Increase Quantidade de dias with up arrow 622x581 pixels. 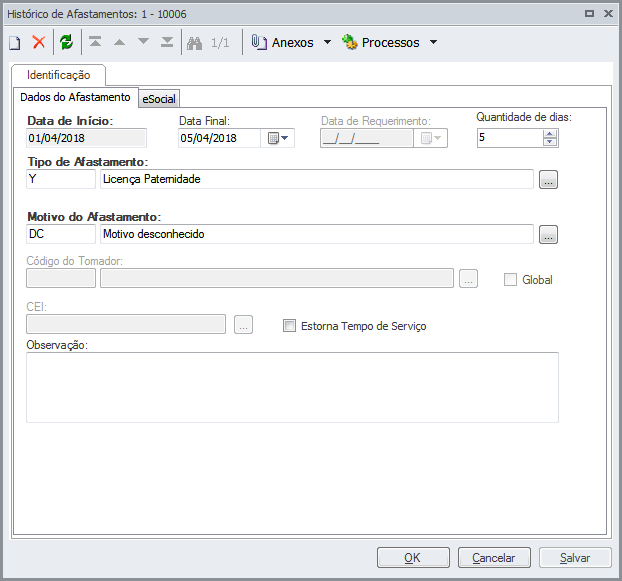(x=550, y=134)
